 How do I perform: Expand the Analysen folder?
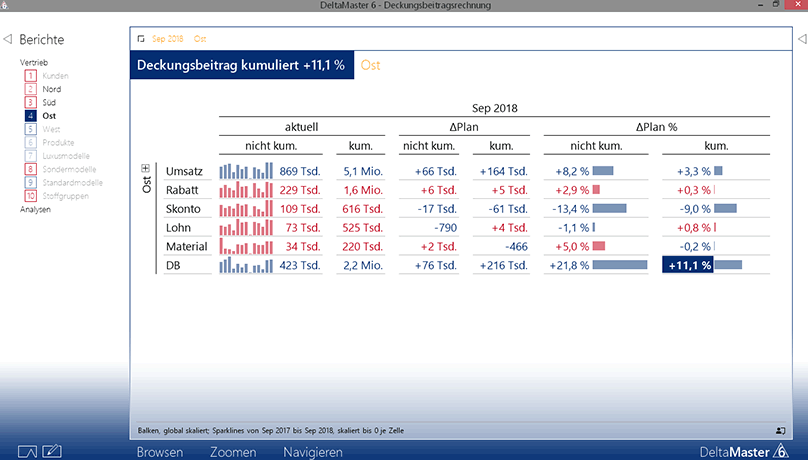click(35, 209)
